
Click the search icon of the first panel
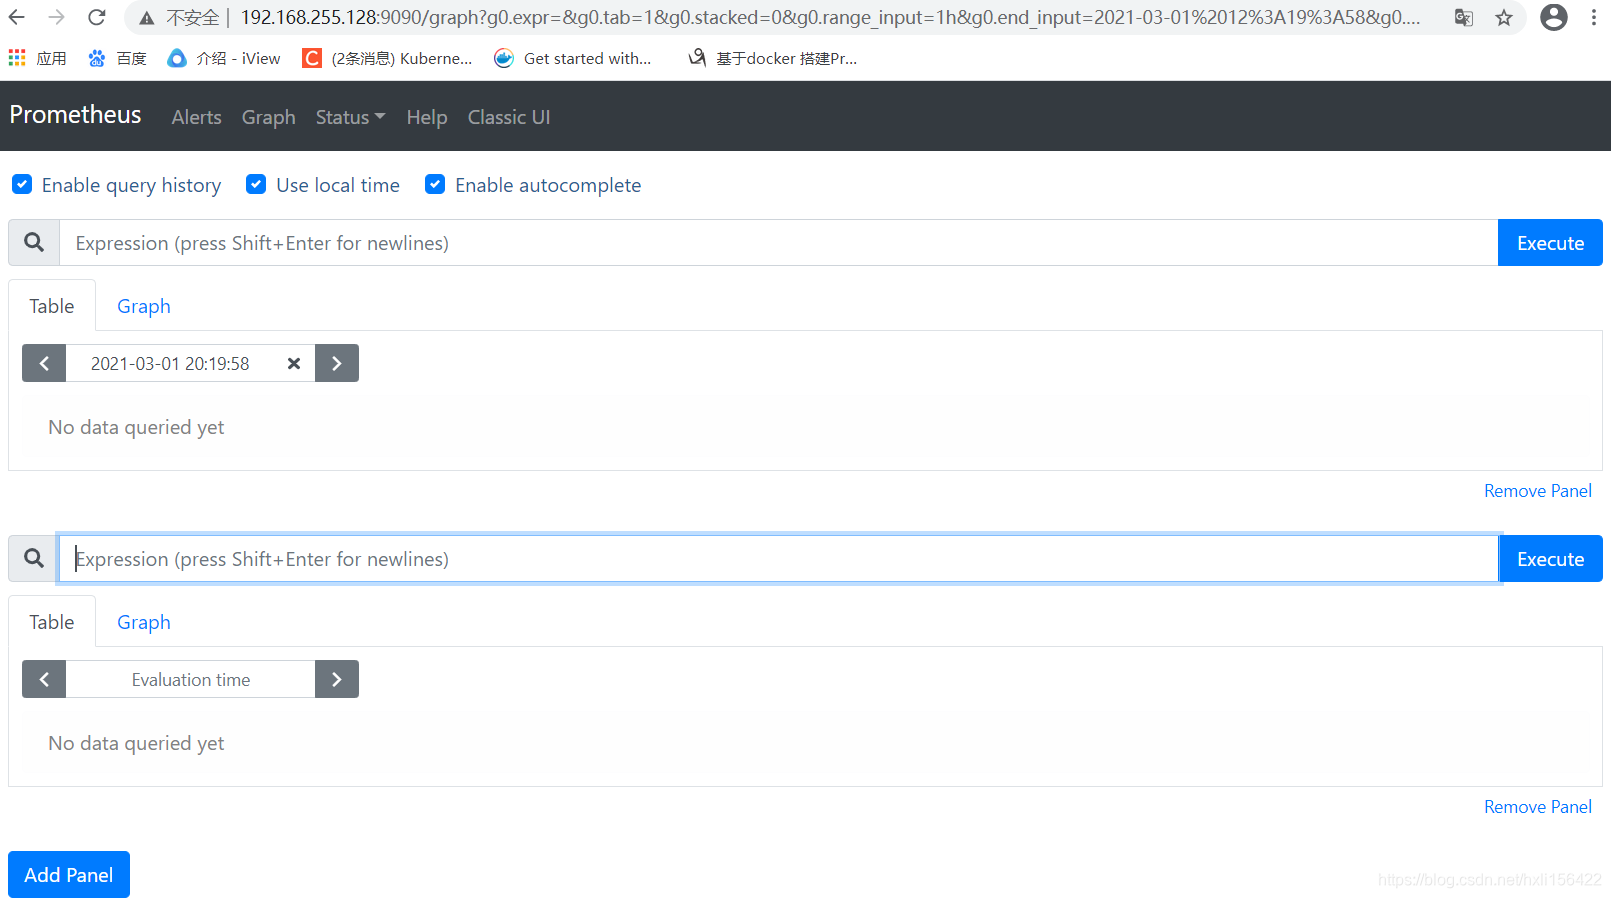(x=34, y=242)
